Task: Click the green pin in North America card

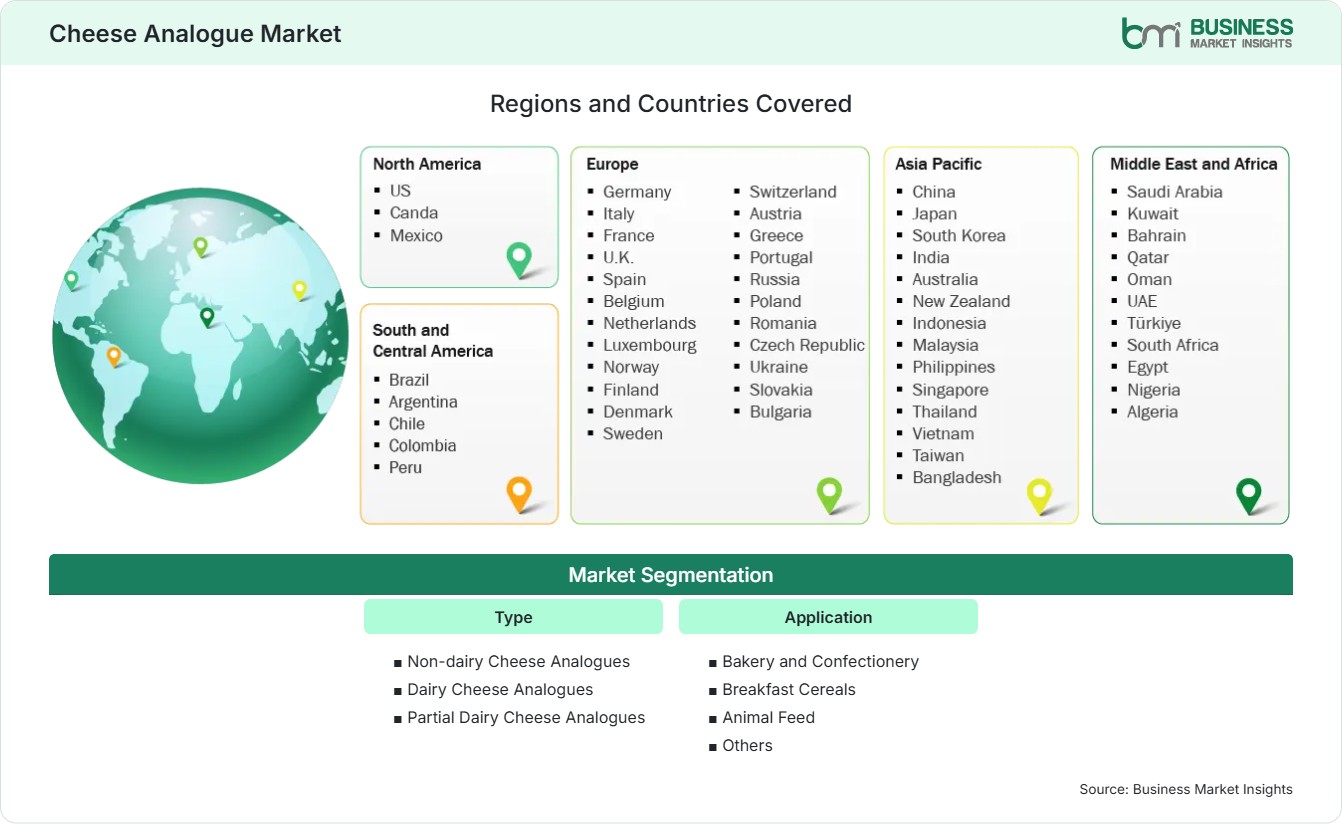Action: click(519, 260)
